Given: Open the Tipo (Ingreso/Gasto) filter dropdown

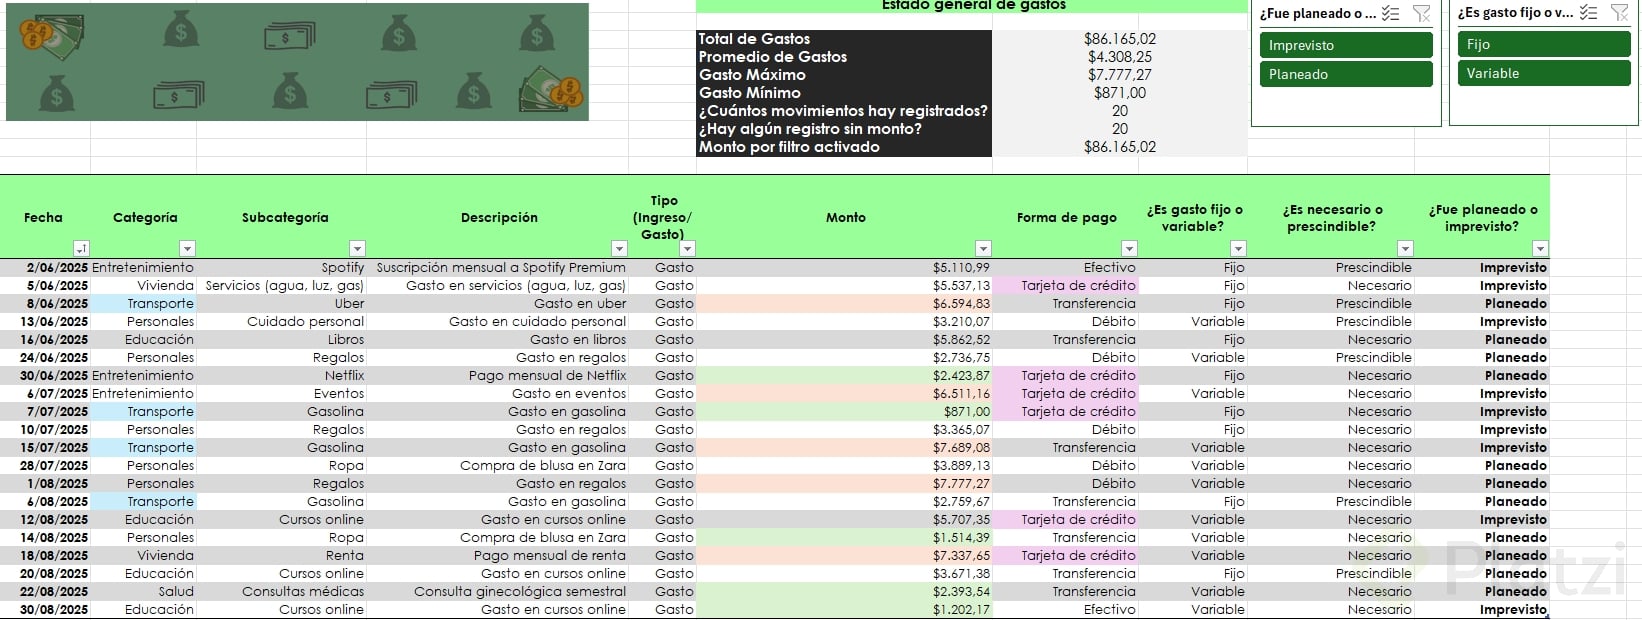Looking at the screenshot, I should 687,248.
